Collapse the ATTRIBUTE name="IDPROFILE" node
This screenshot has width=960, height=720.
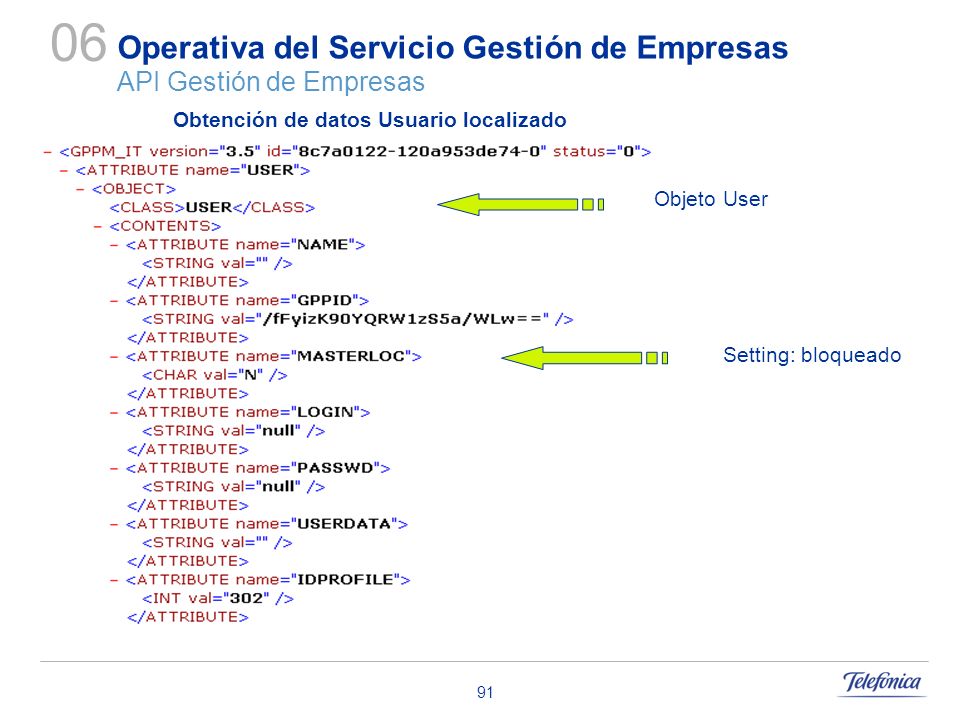coord(114,580)
